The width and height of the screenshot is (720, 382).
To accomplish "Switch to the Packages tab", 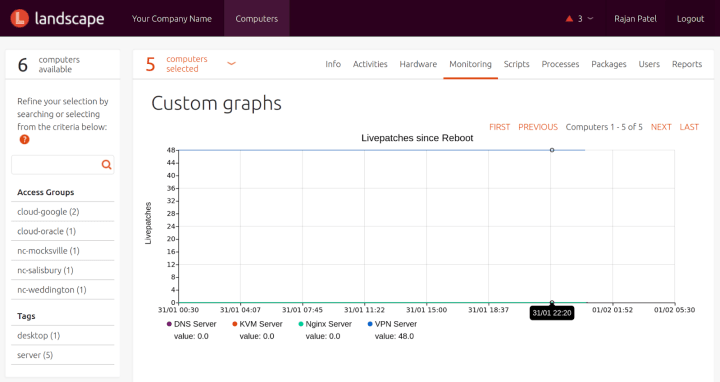I will 608,64.
